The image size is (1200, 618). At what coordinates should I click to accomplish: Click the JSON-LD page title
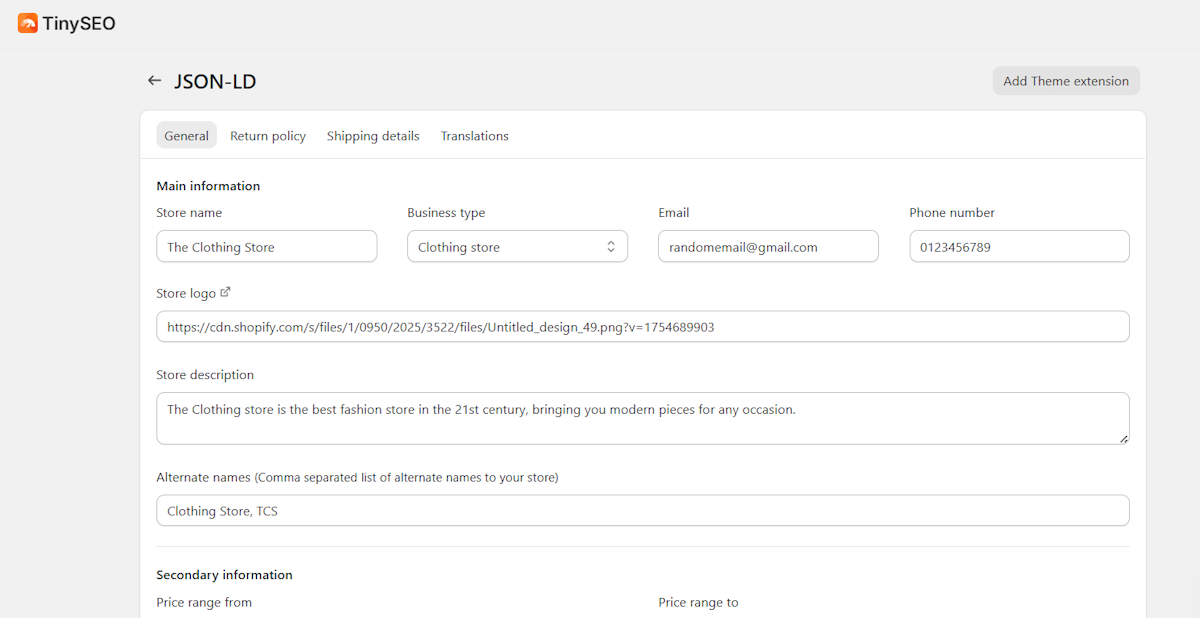215,81
